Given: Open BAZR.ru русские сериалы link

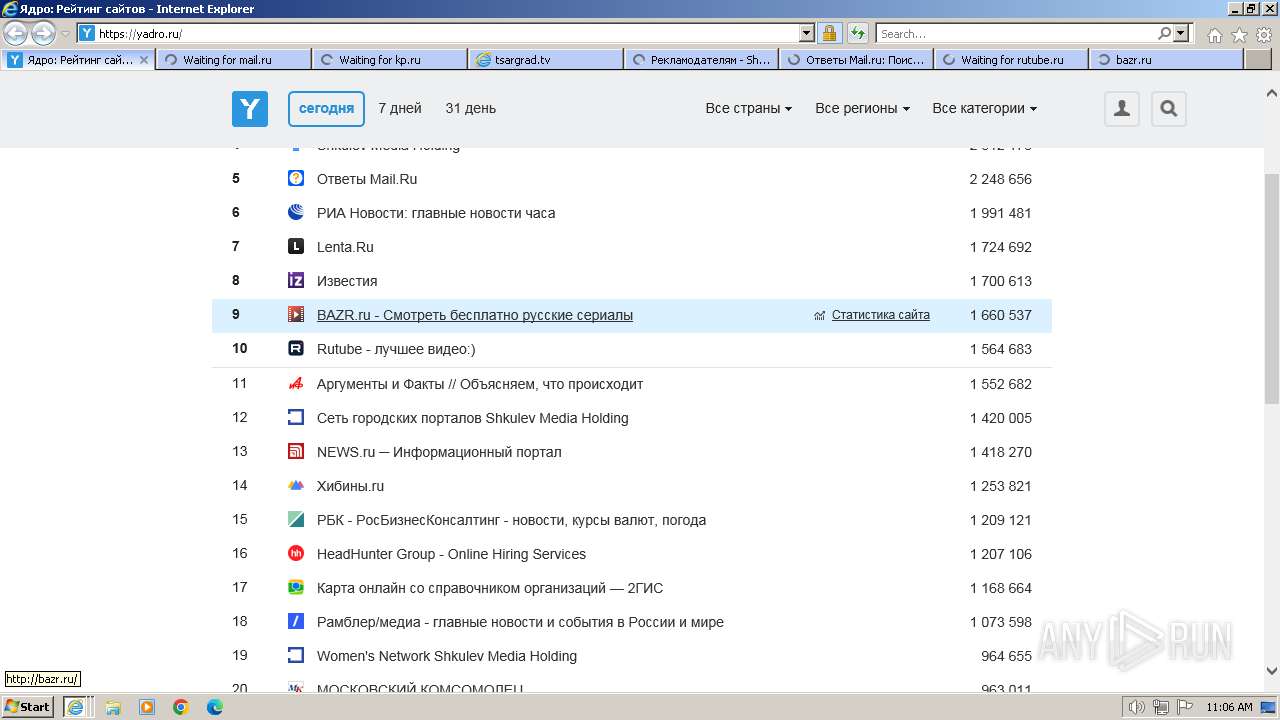Looking at the screenshot, I should pyautogui.click(x=475, y=315).
